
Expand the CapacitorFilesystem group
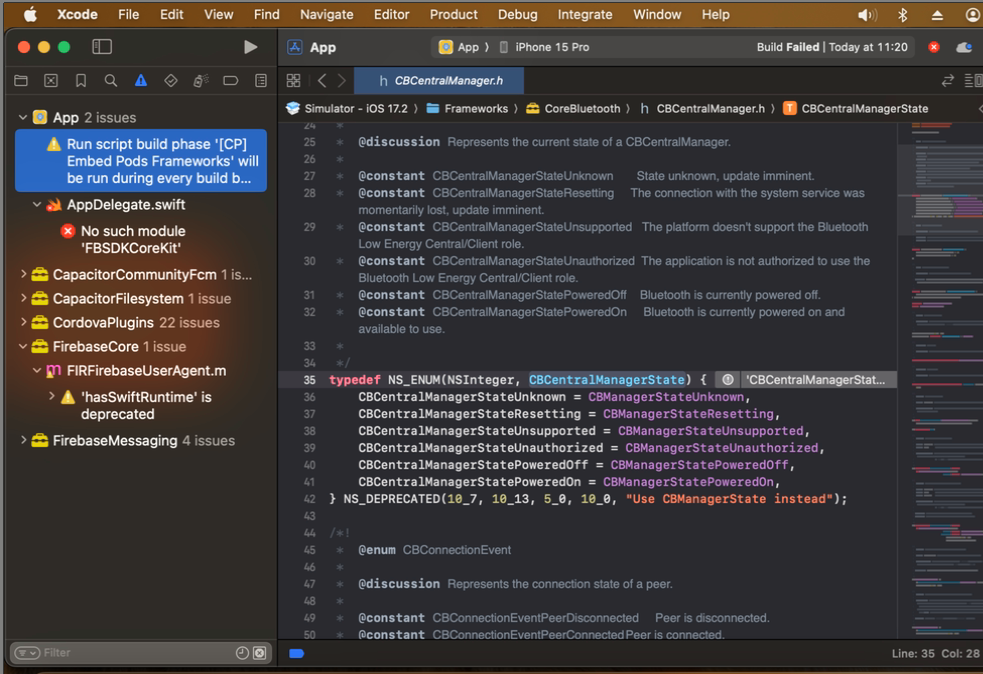pos(23,298)
